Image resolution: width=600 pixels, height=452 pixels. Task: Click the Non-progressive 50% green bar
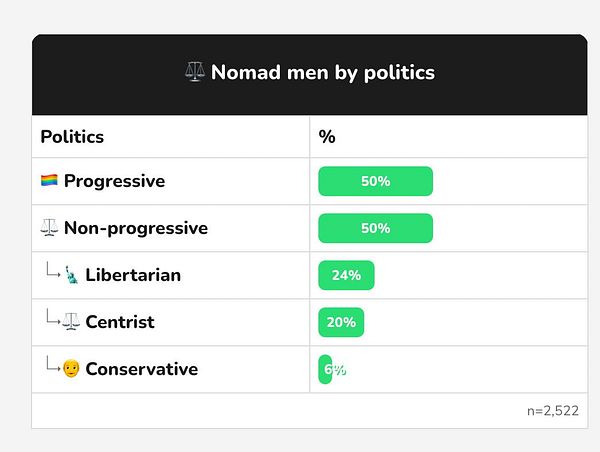(x=375, y=228)
